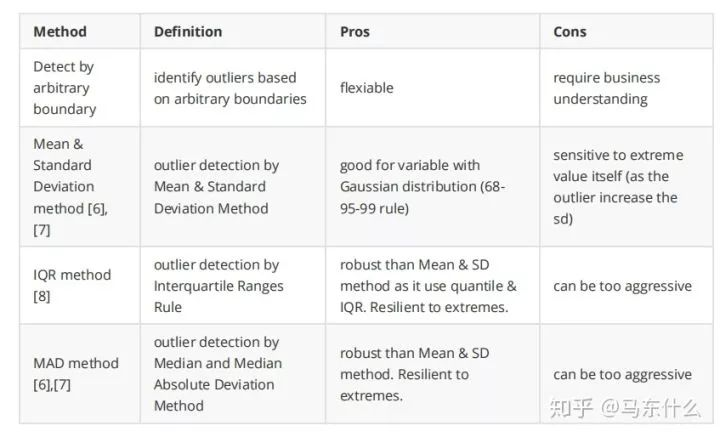Screen dimensions: 720x437
Task: Select the Pros column header
Action: click(354, 31)
